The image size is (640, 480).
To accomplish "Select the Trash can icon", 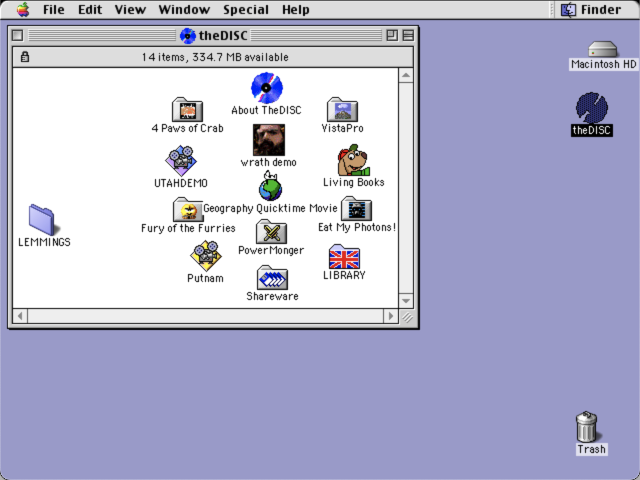I will (x=587, y=427).
